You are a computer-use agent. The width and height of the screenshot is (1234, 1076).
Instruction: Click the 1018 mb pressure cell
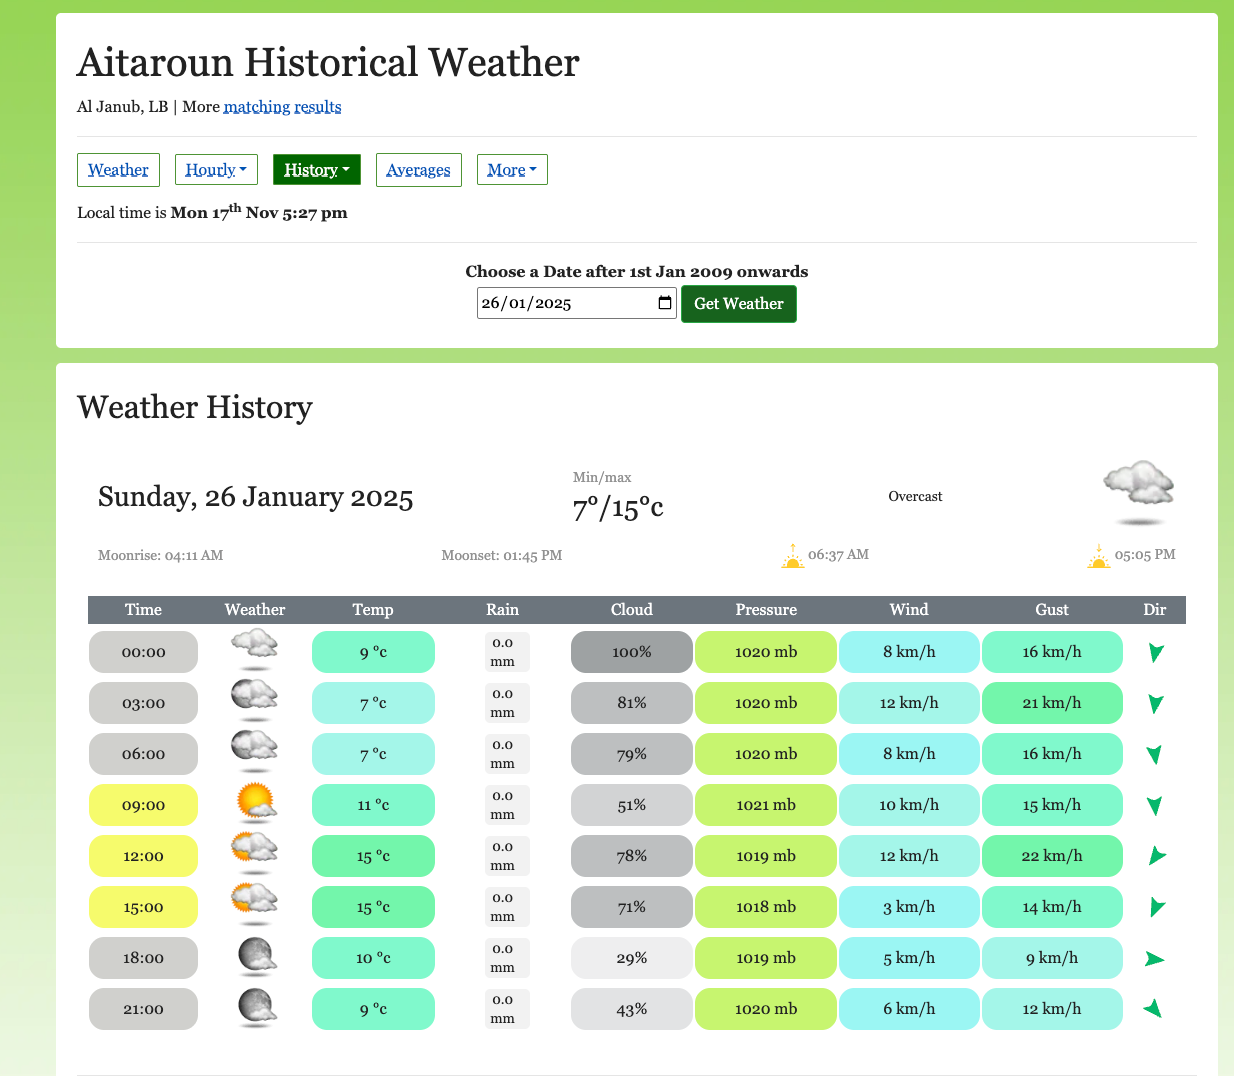[766, 907]
